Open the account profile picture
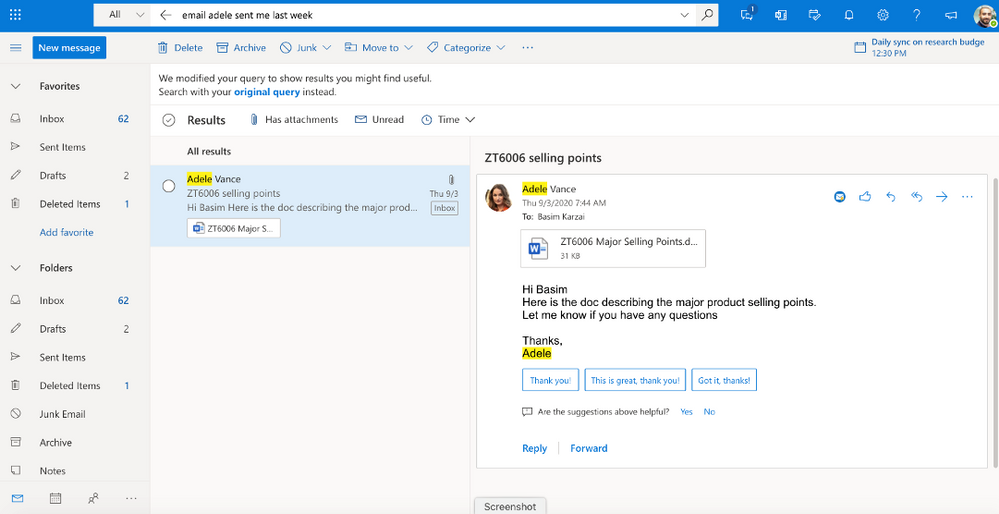The height and width of the screenshot is (514, 999). (x=985, y=15)
